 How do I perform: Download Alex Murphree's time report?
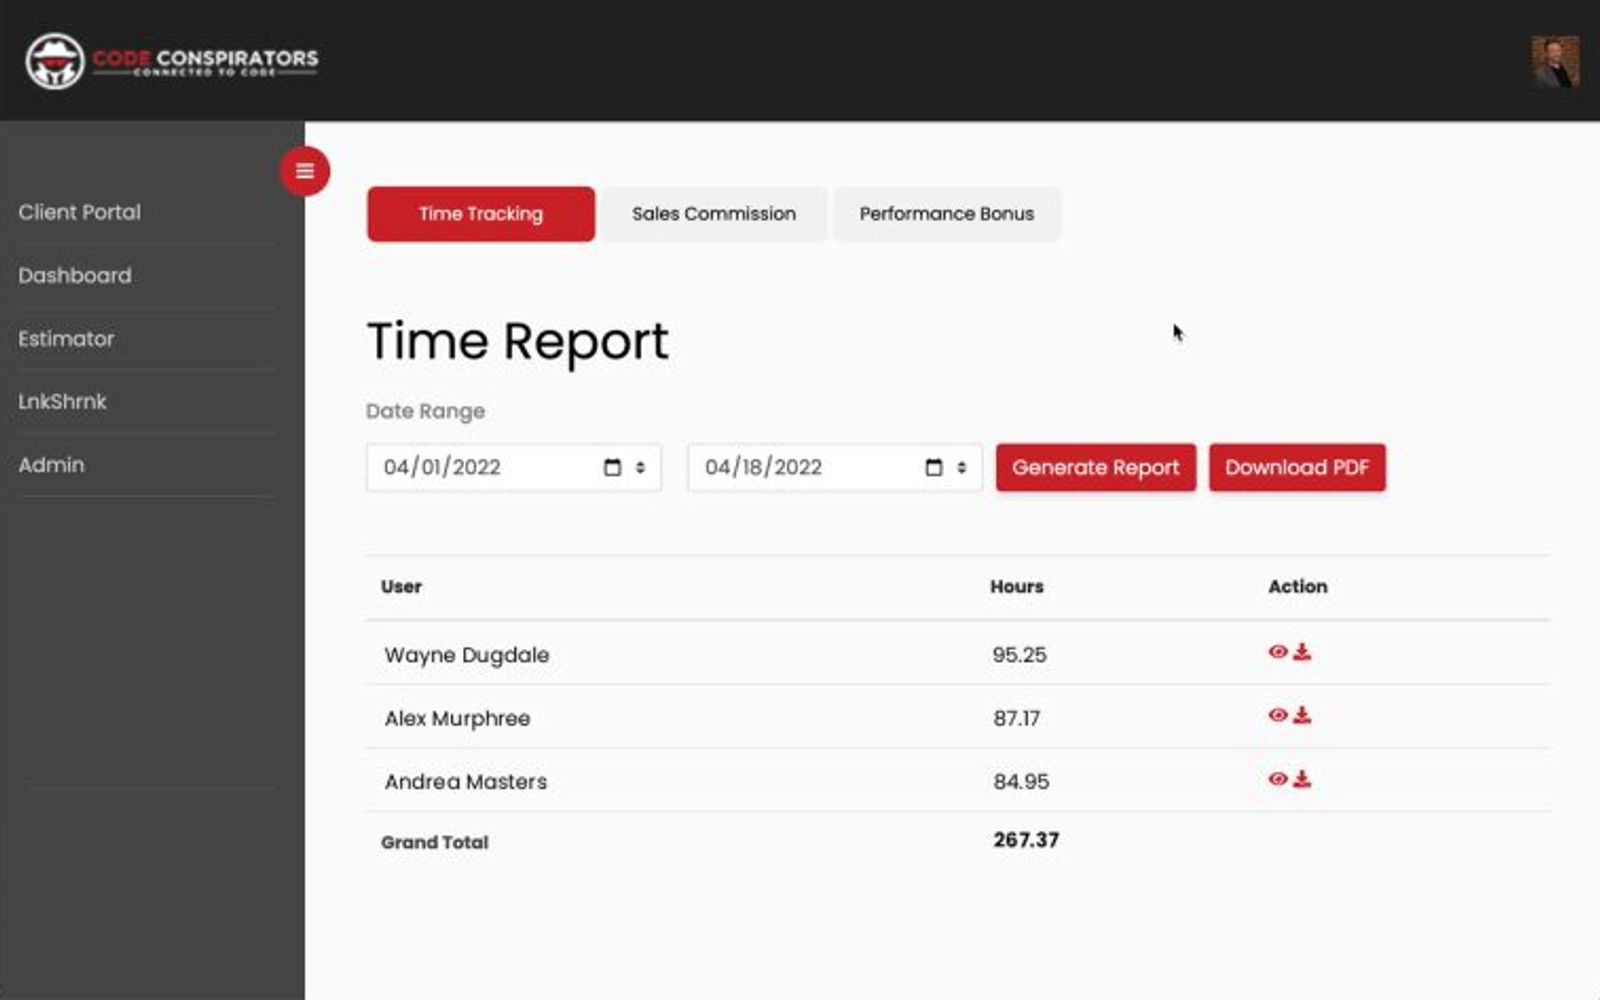click(1302, 715)
